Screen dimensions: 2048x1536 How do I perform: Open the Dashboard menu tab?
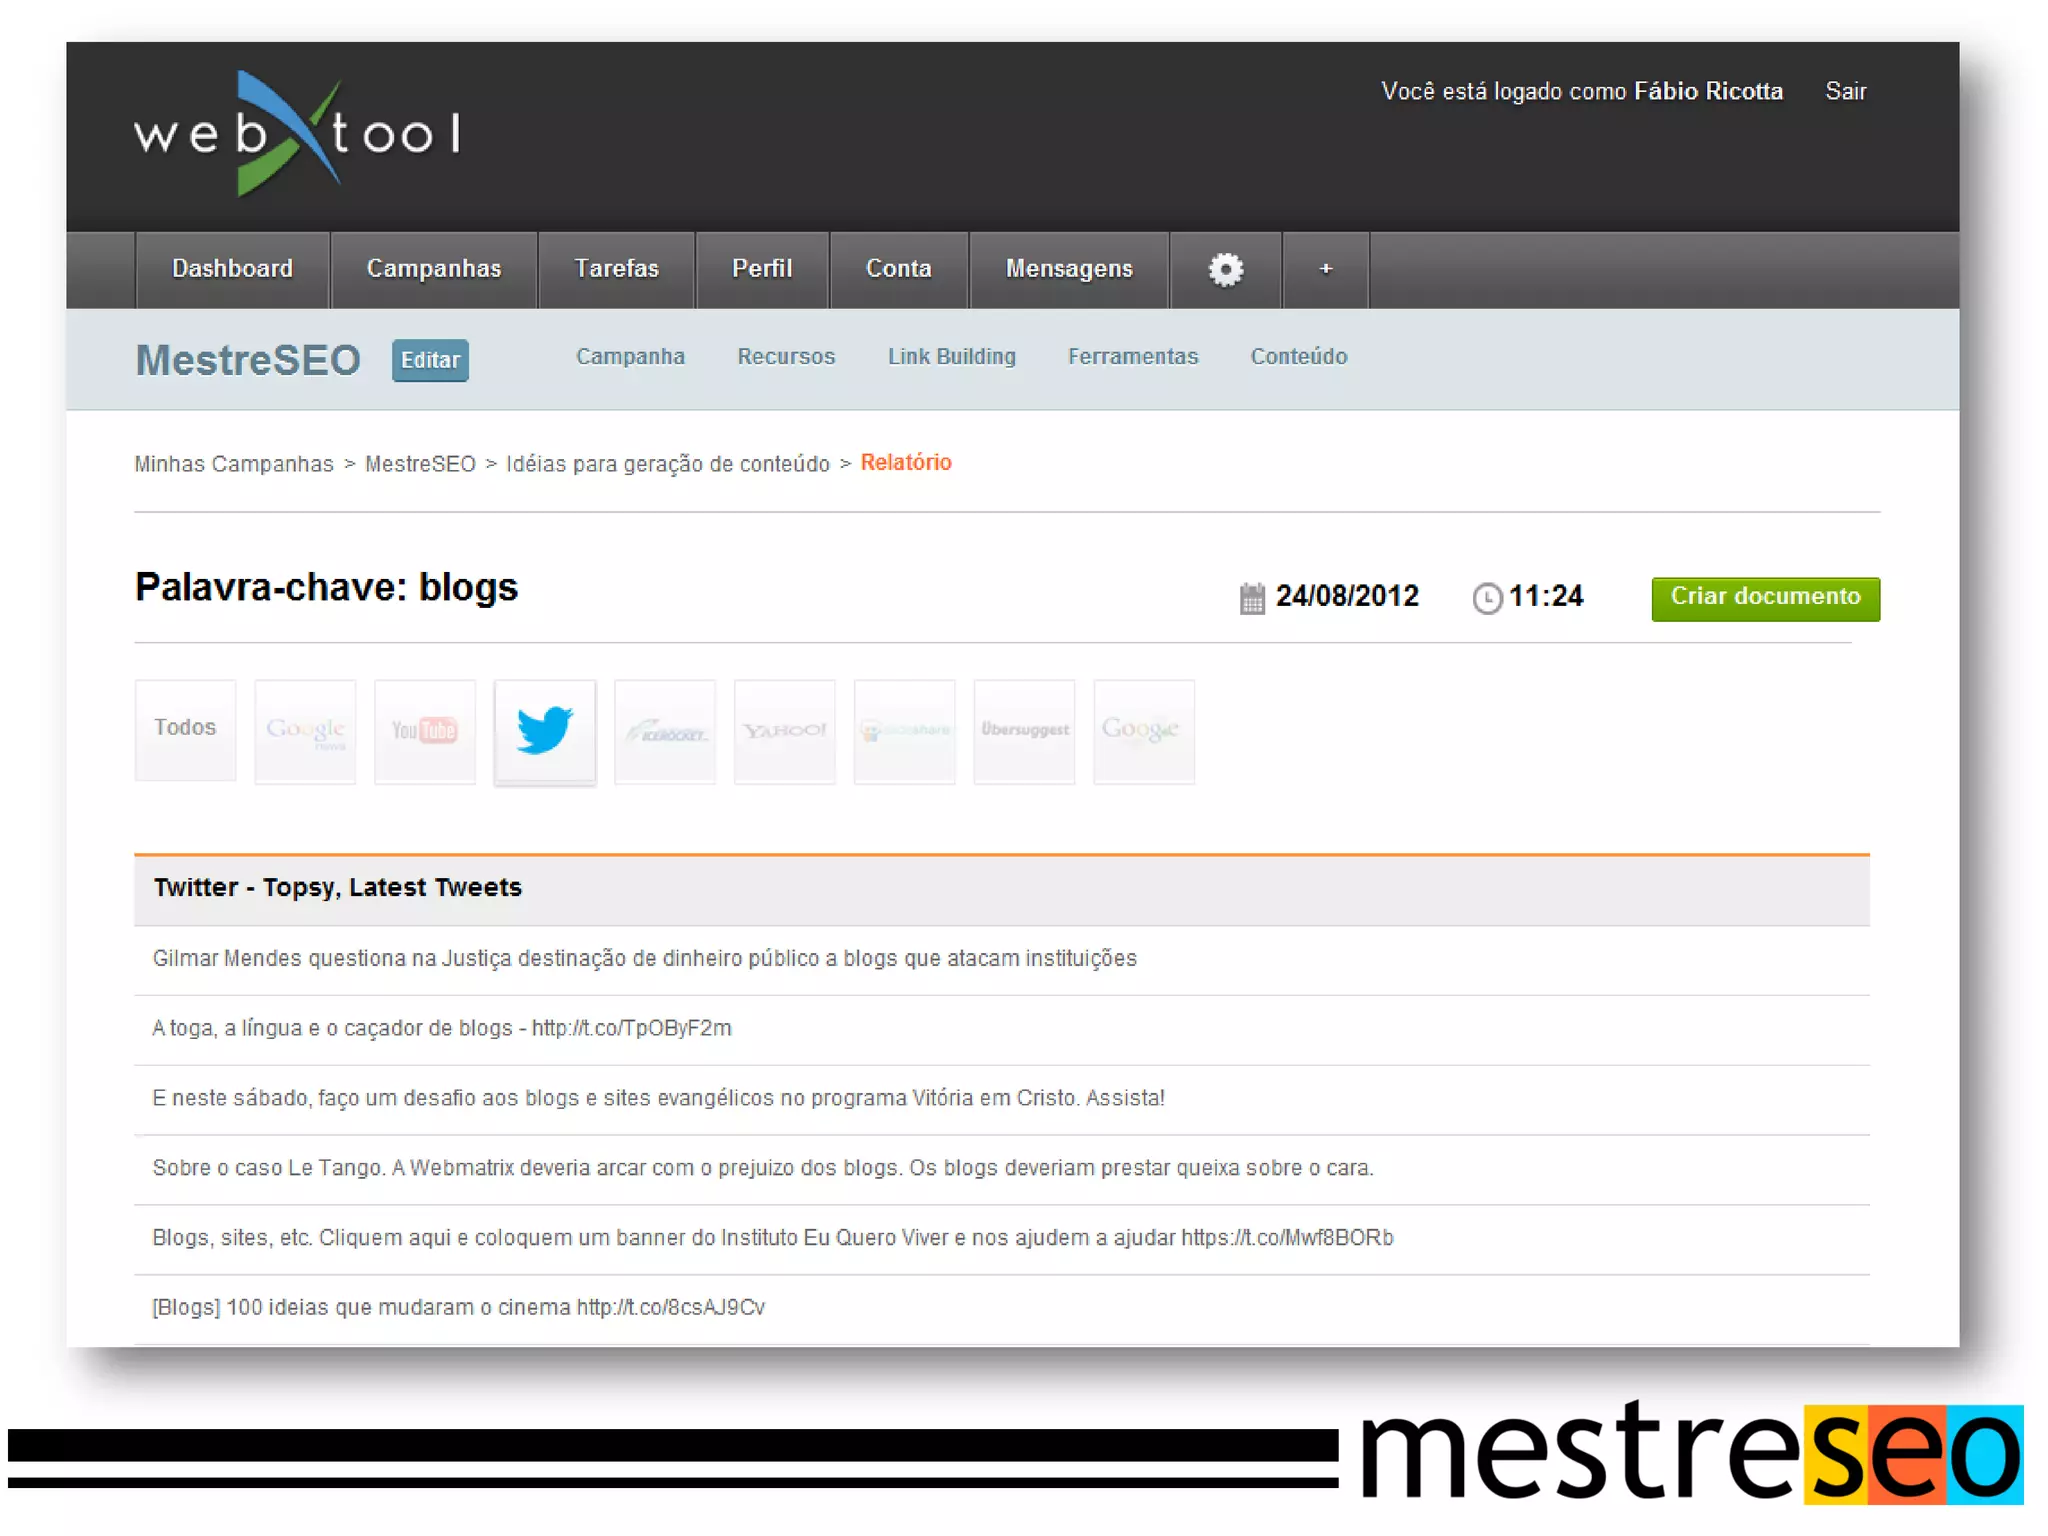[232, 269]
